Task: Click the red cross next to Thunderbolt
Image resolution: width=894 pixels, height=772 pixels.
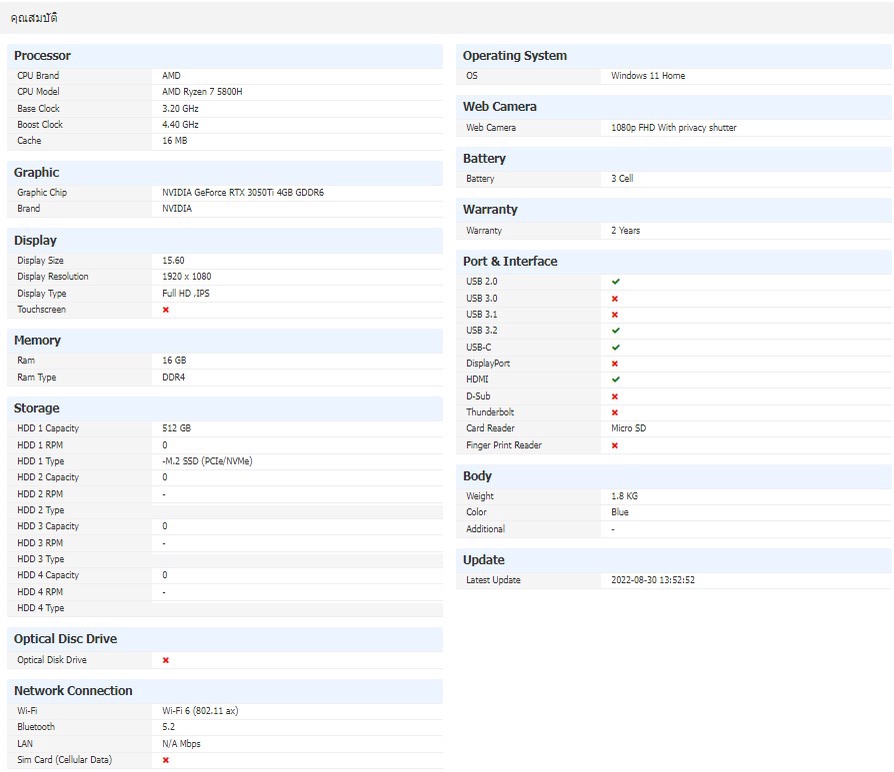Action: 615,413
